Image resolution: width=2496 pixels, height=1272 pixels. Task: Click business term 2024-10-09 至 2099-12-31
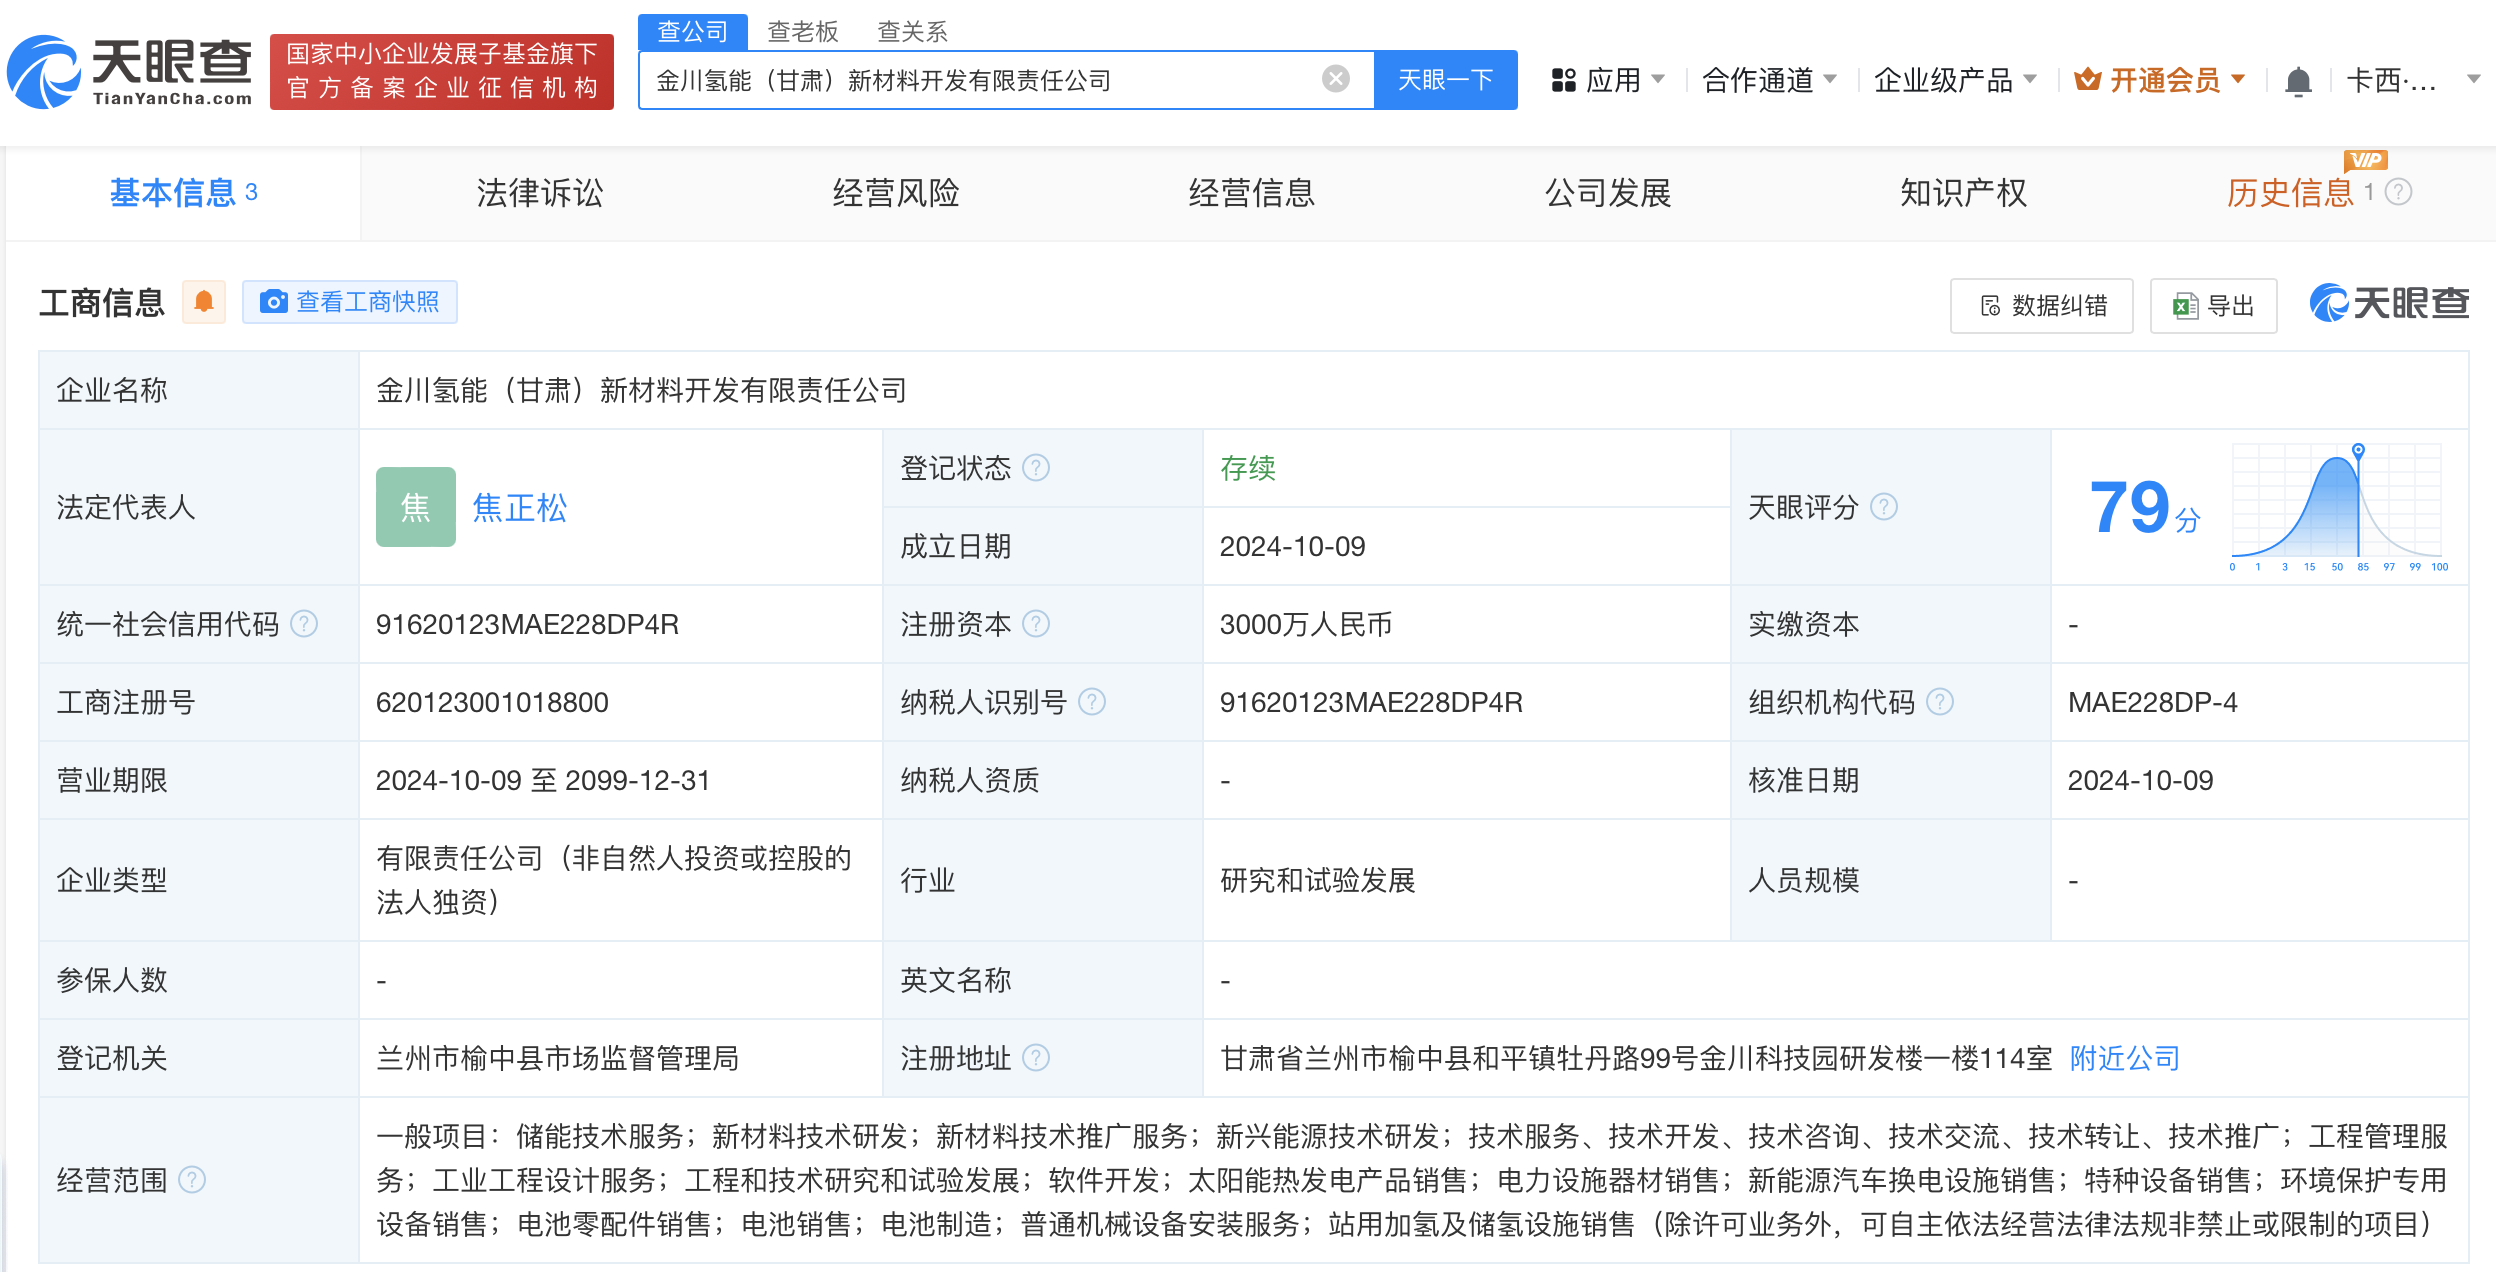[543, 780]
